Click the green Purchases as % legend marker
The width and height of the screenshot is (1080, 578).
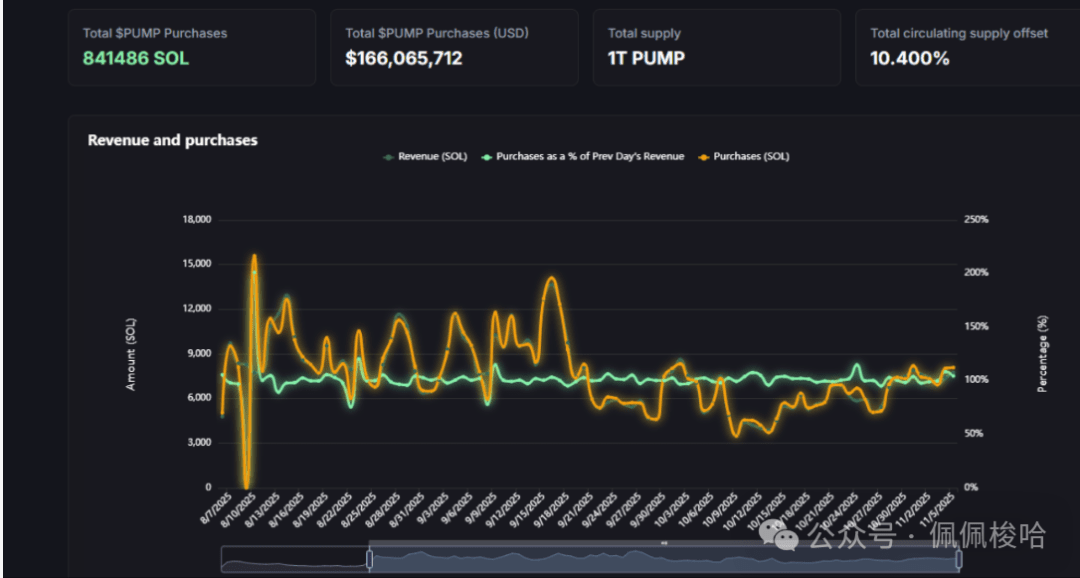[488, 157]
